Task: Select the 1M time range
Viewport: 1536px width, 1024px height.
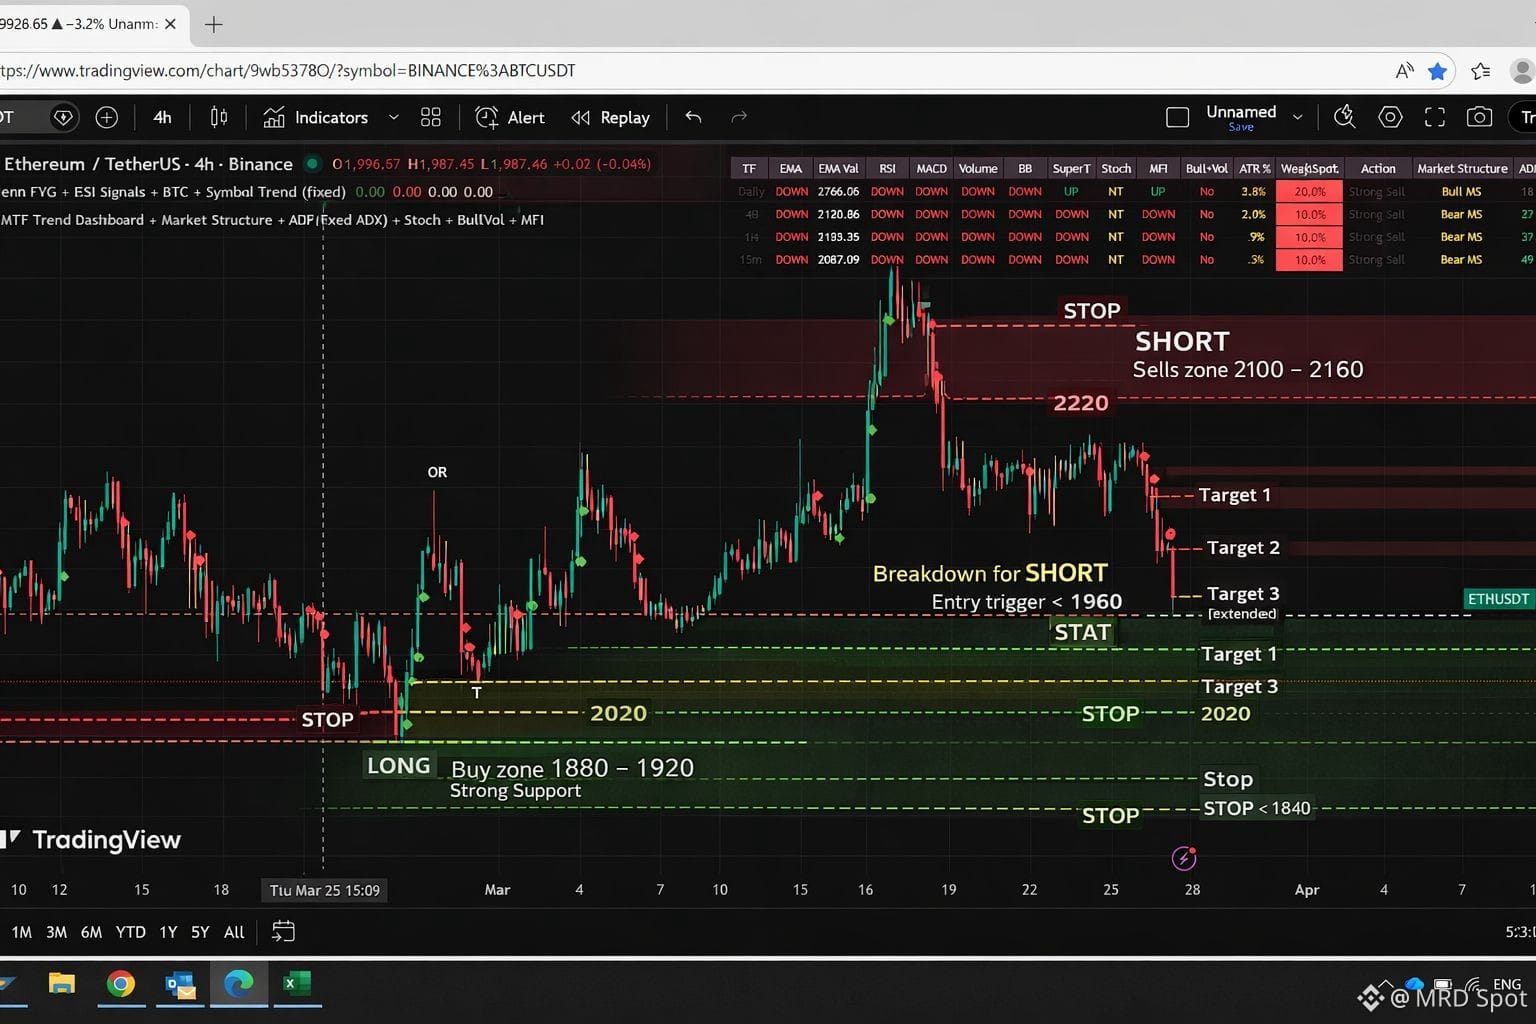Action: [x=21, y=932]
